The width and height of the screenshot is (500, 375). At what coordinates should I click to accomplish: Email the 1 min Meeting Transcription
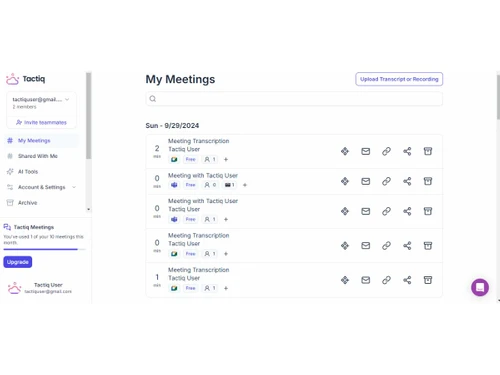(x=366, y=280)
